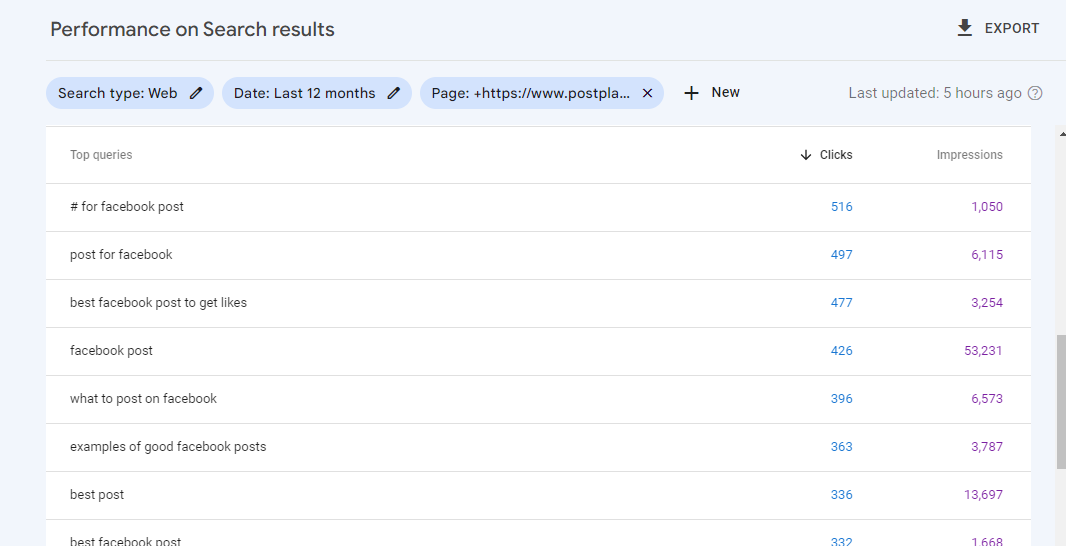Open the Page URL filter chip
The width and height of the screenshot is (1066, 546).
click(x=542, y=93)
